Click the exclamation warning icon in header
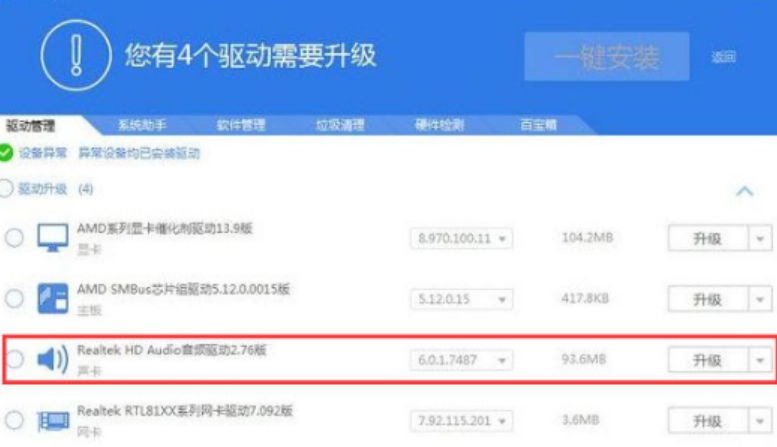Viewport: 777px width, 447px height. 75,53
